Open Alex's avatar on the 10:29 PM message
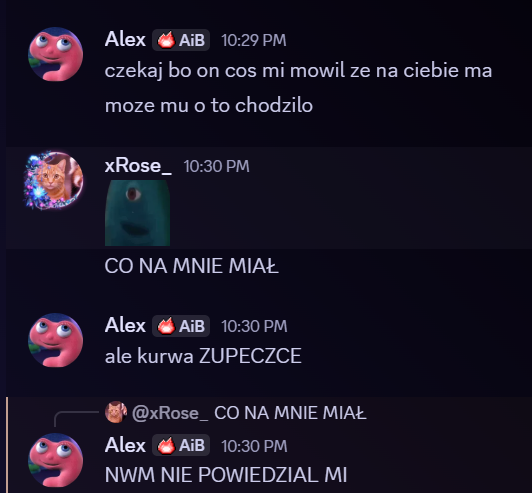The height and width of the screenshot is (493, 532). pos(55,54)
